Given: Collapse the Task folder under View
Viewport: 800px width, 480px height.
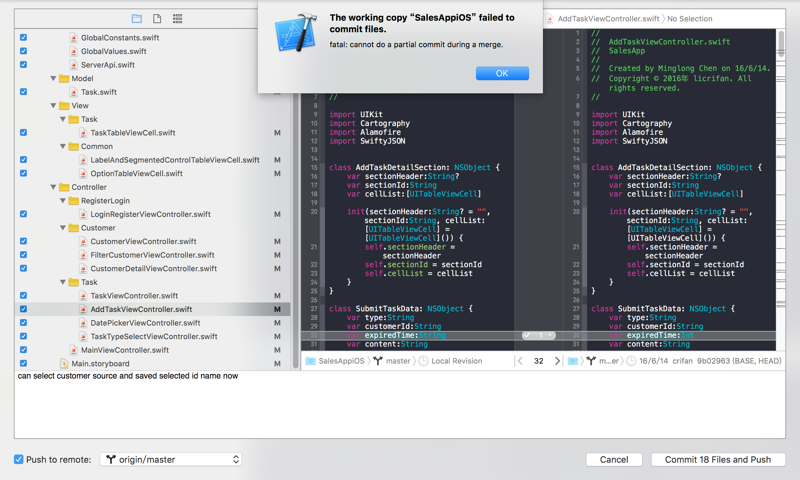Looking at the screenshot, I should click(x=63, y=119).
